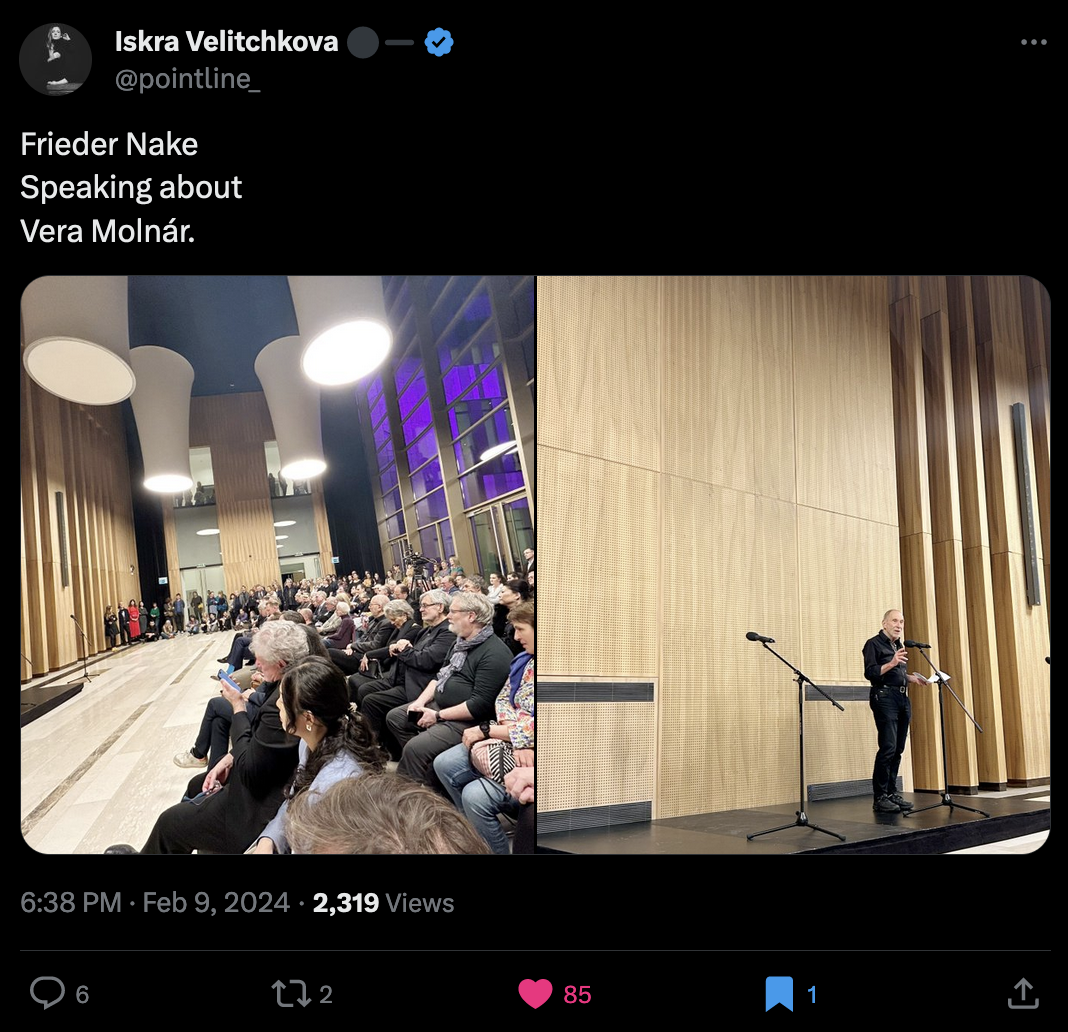Open the reply comment icon
The height and width of the screenshot is (1032, 1068).
tap(48, 992)
